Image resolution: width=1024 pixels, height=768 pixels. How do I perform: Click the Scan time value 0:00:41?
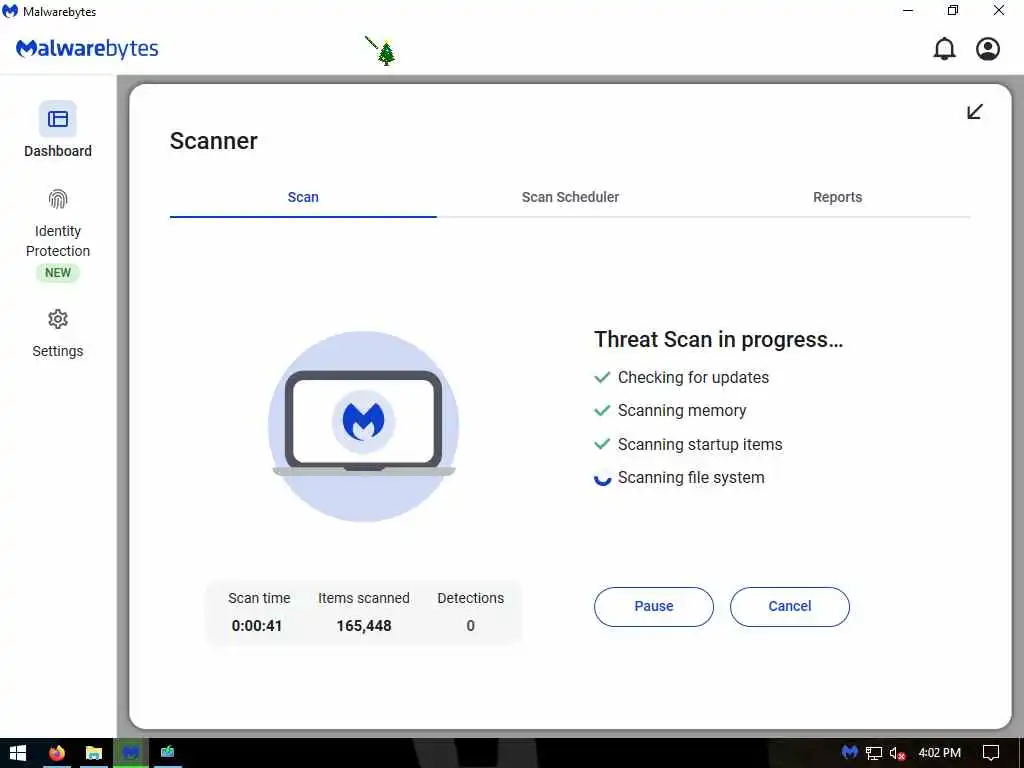point(257,626)
